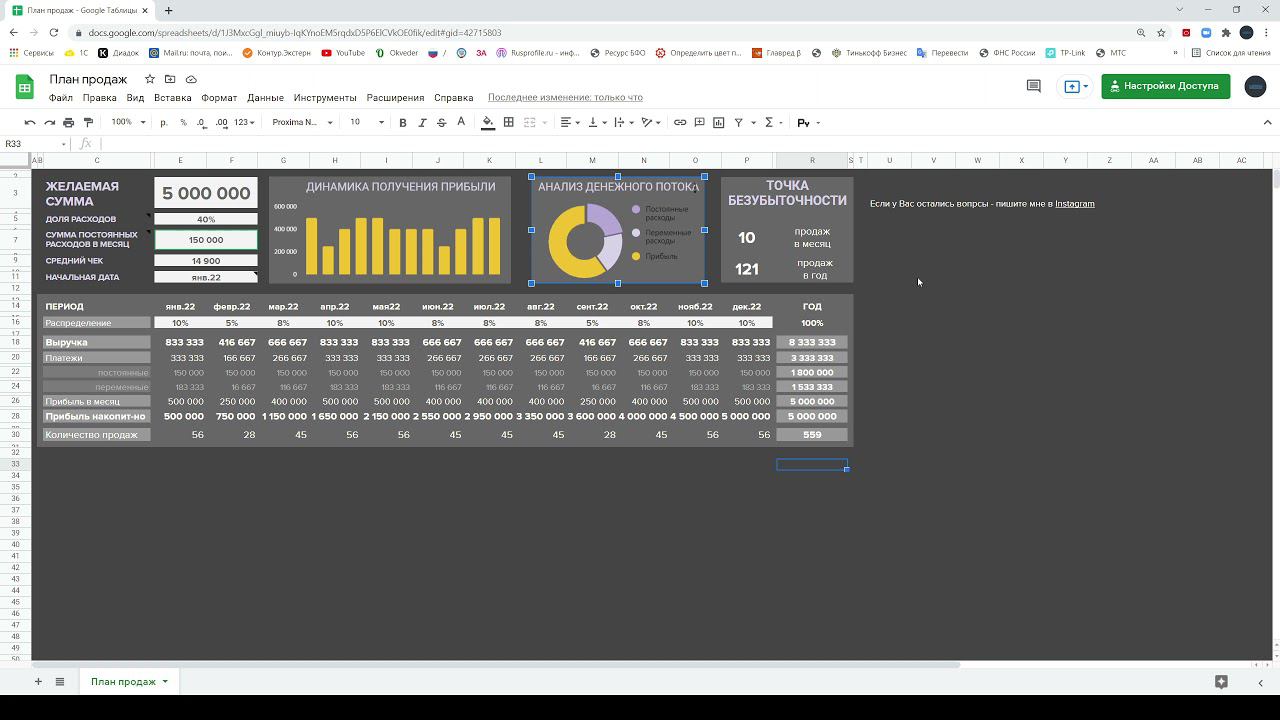Increase decimal places
Image resolution: width=1280 pixels, height=720 pixels.
point(221,122)
